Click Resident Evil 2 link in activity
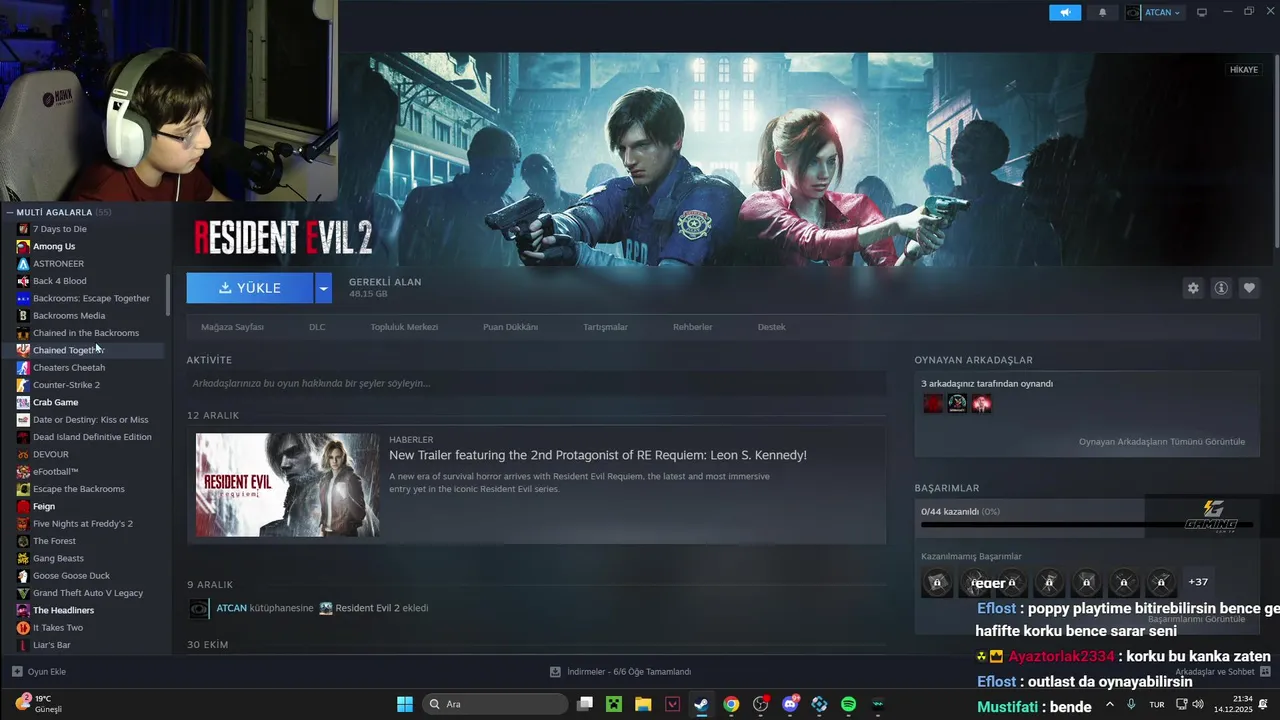The image size is (1280, 720). pyautogui.click(x=366, y=608)
